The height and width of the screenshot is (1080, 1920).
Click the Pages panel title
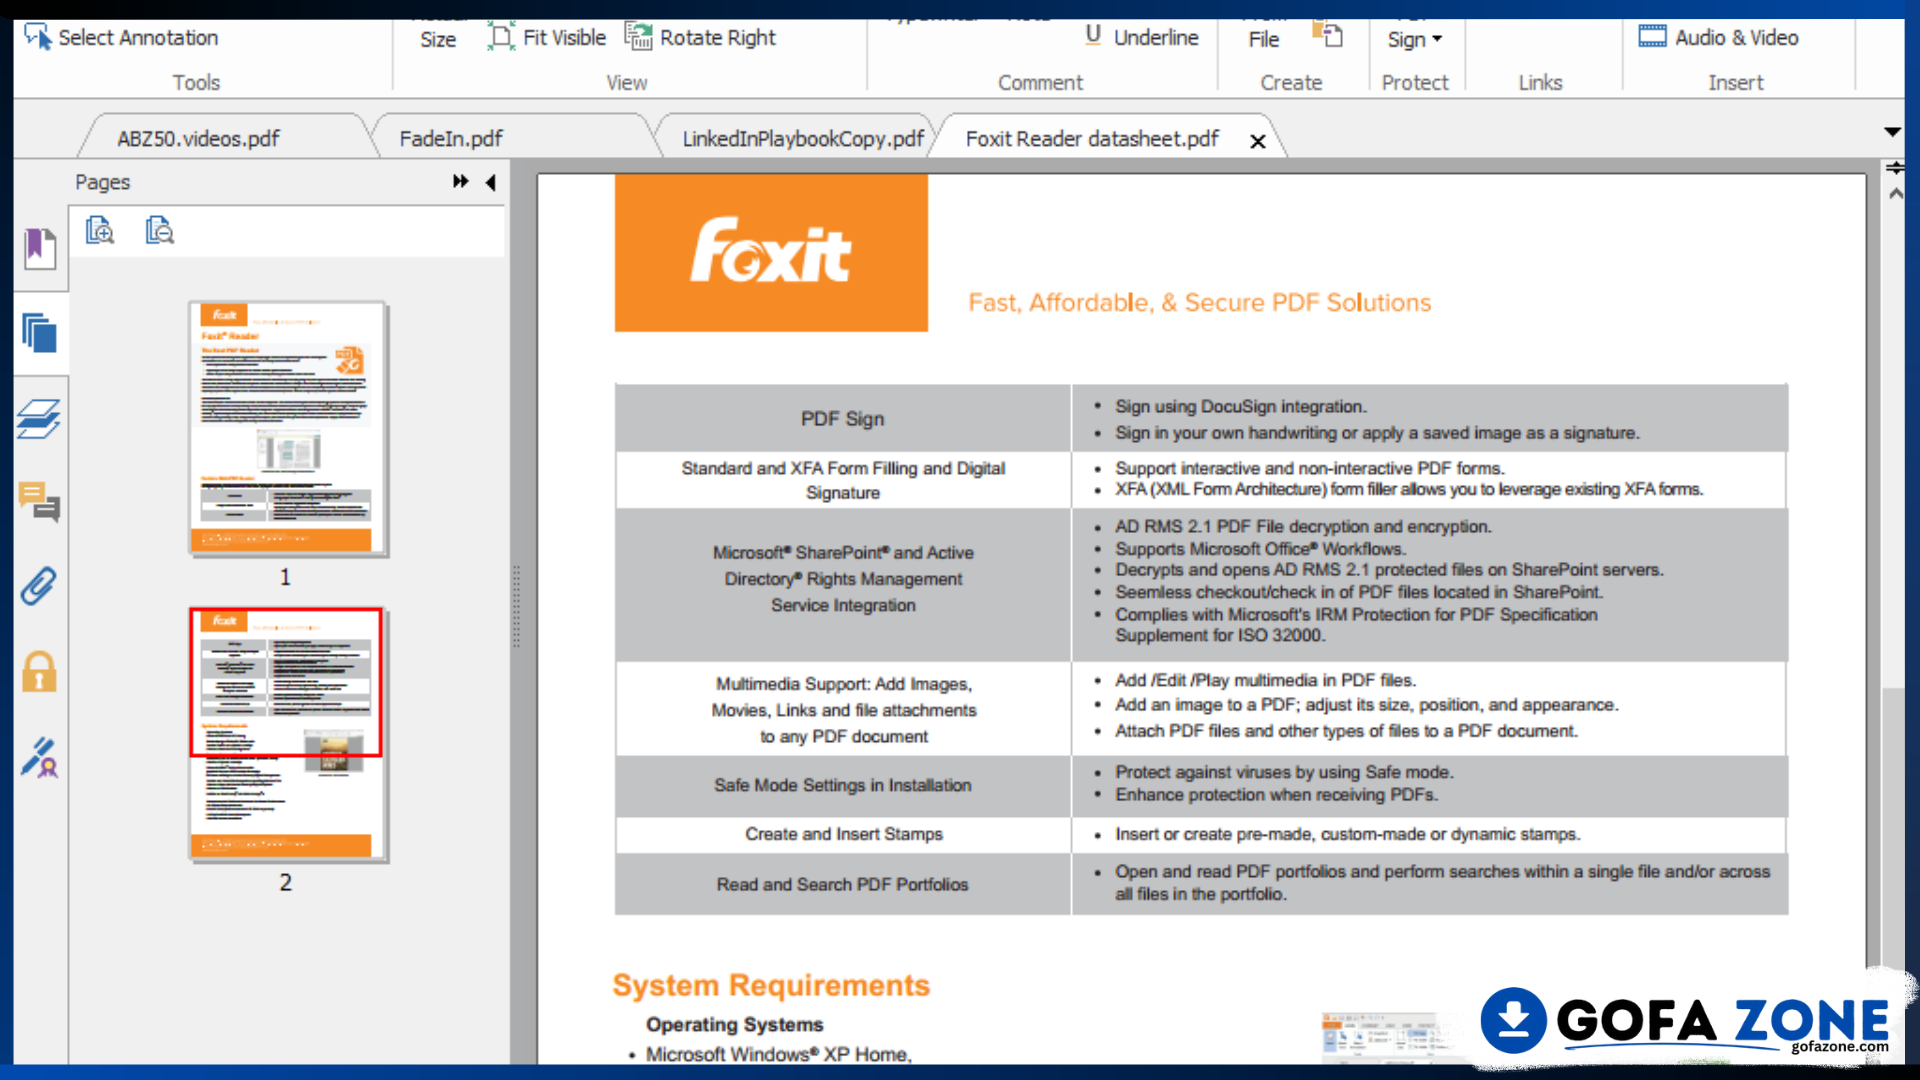(x=103, y=182)
